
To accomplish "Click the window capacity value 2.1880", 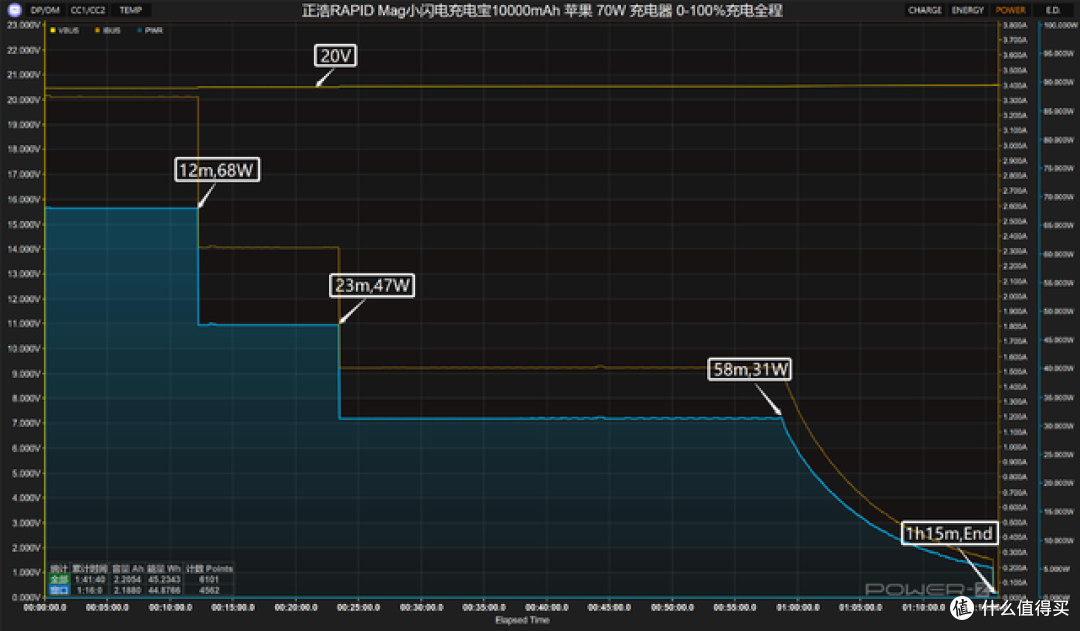I will pos(127,590).
